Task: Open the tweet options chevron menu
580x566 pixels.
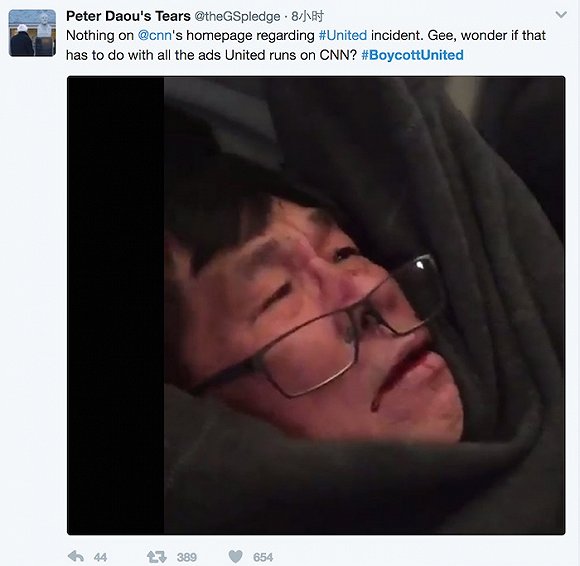Action: coord(561,15)
